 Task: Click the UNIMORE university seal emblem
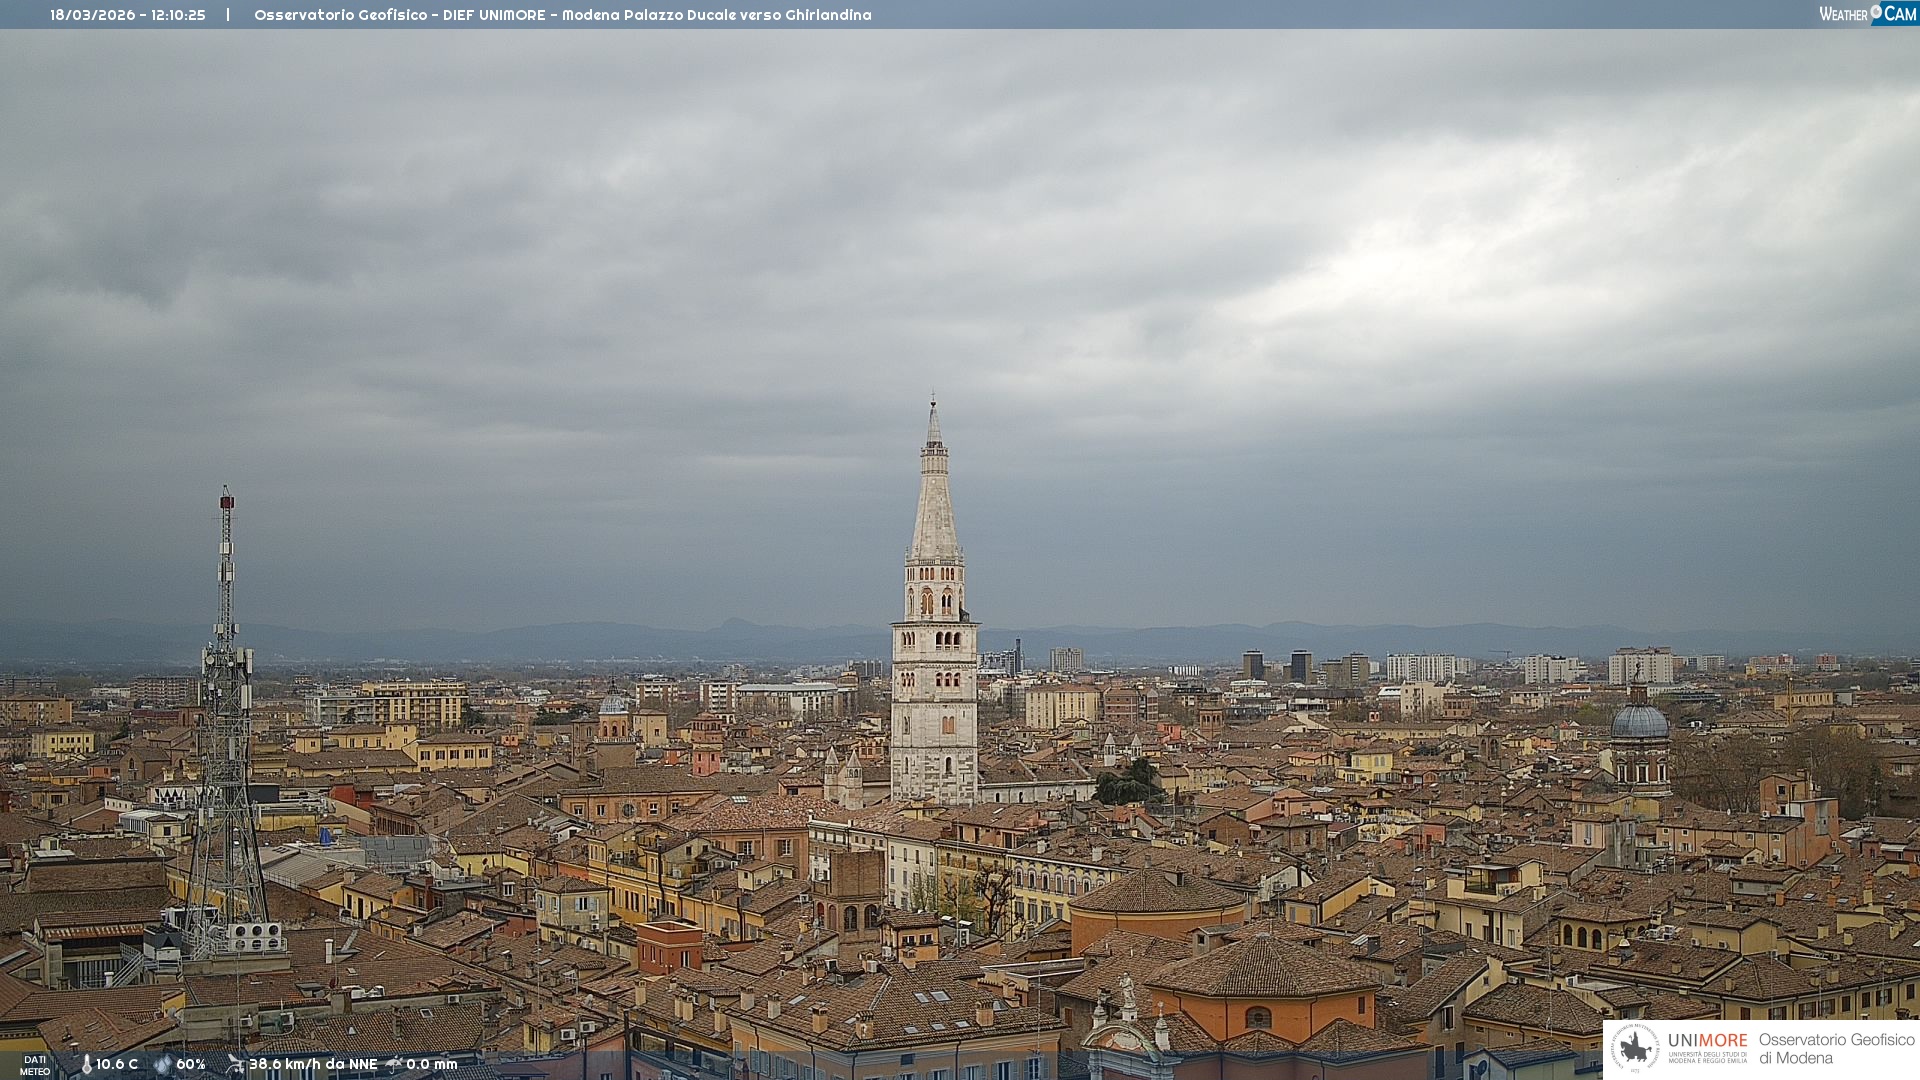tap(1635, 1048)
